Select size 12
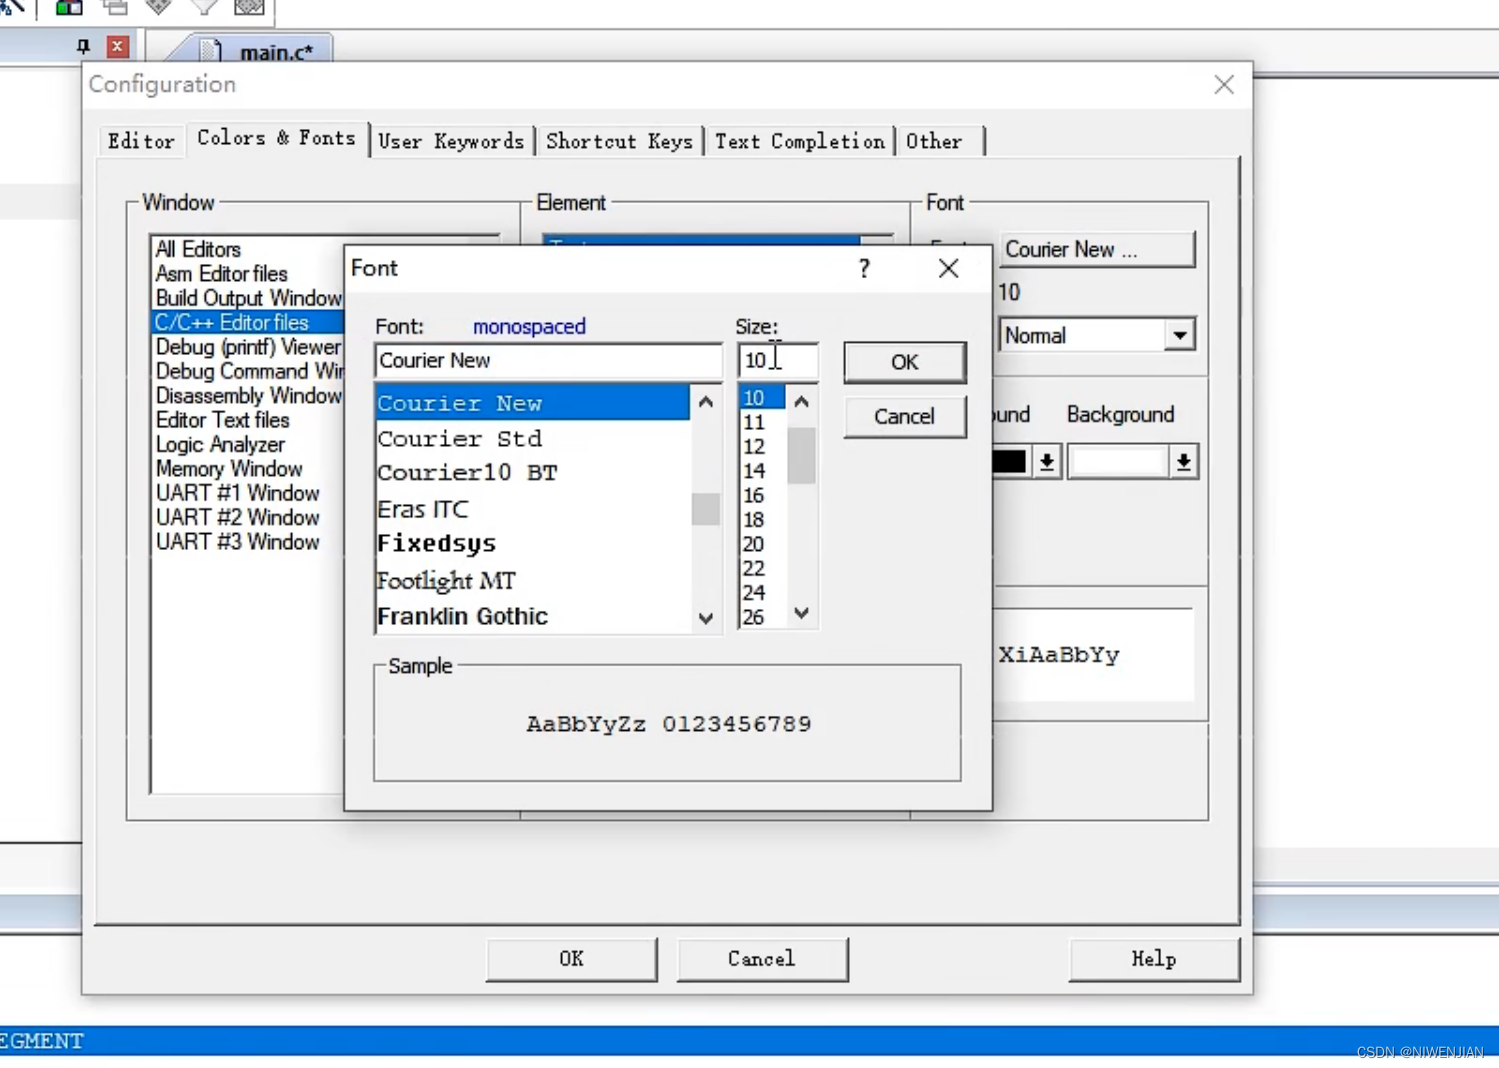Viewport: 1499px width, 1068px height. 762,447
